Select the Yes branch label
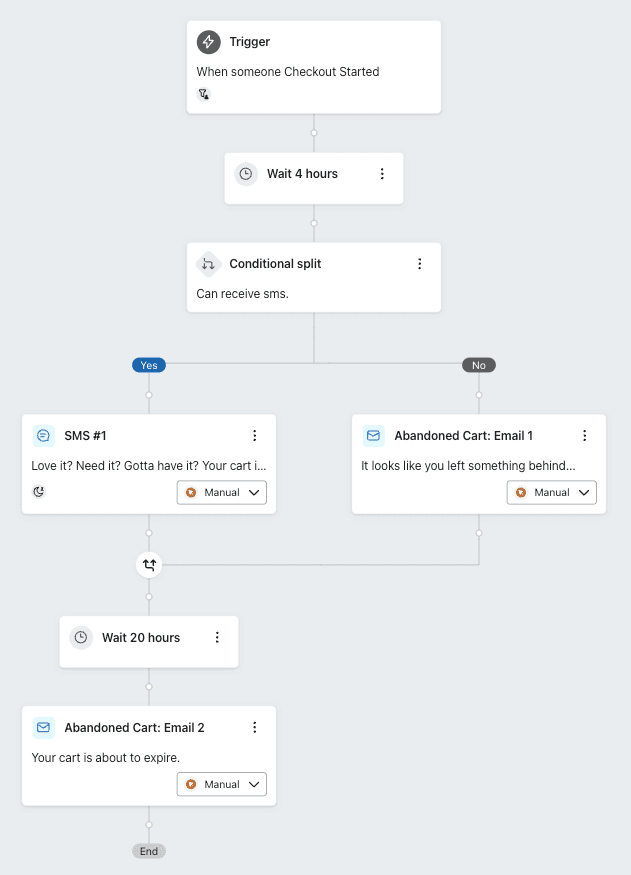Viewport: 631px width, 875px height. pyautogui.click(x=148, y=365)
